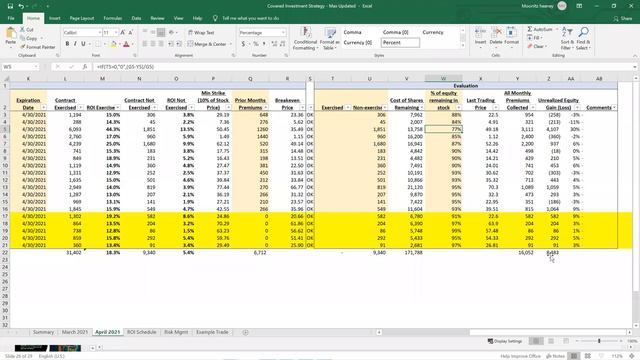Image resolution: width=640 pixels, height=360 pixels.
Task: Open Format as Table gallery
Action: [329, 39]
